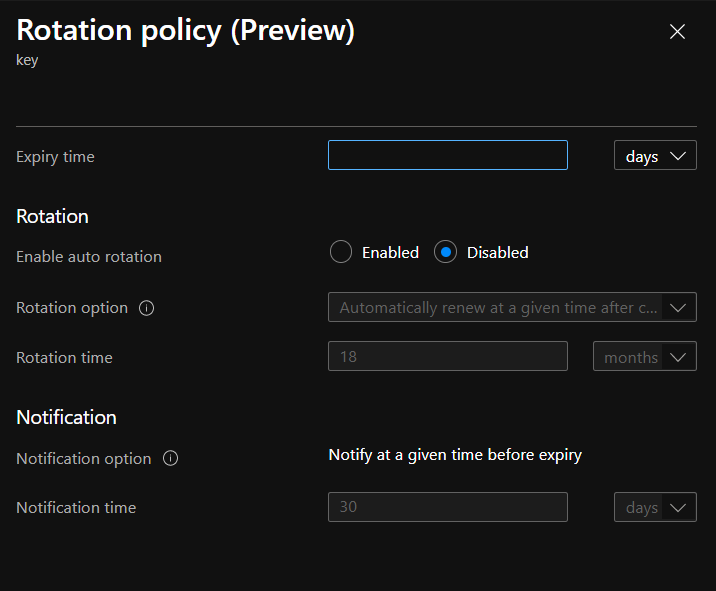Click the Notification time field showing 30

click(x=447, y=508)
